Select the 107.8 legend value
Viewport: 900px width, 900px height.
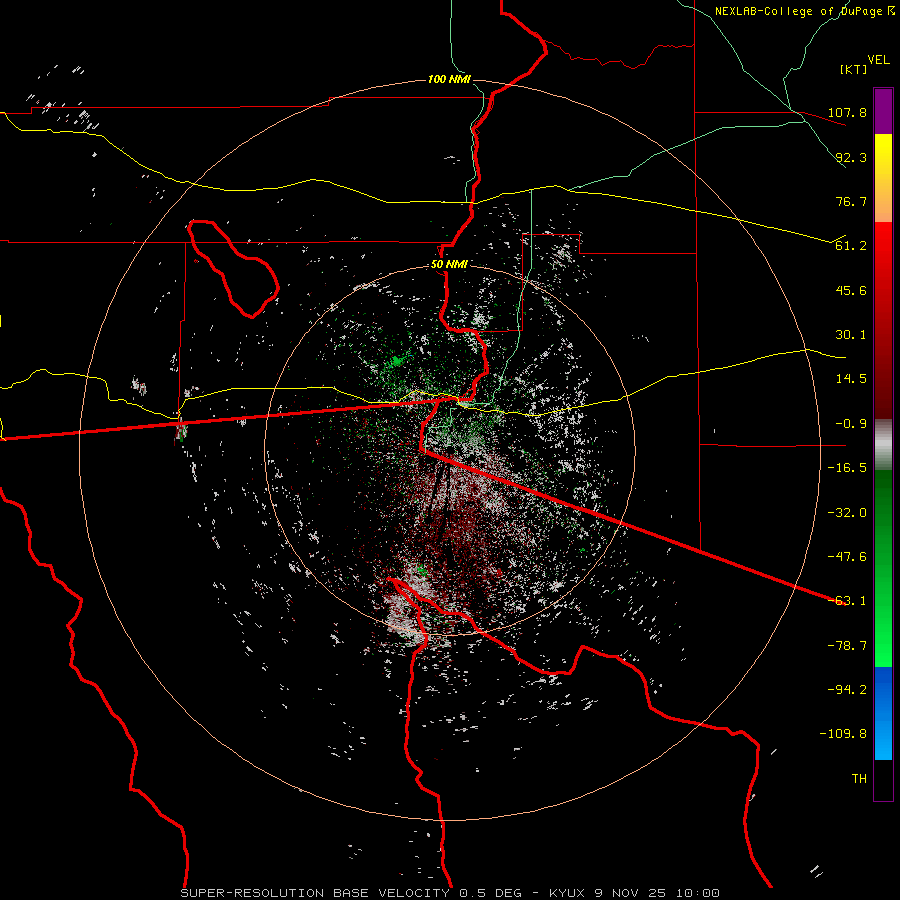[847, 112]
